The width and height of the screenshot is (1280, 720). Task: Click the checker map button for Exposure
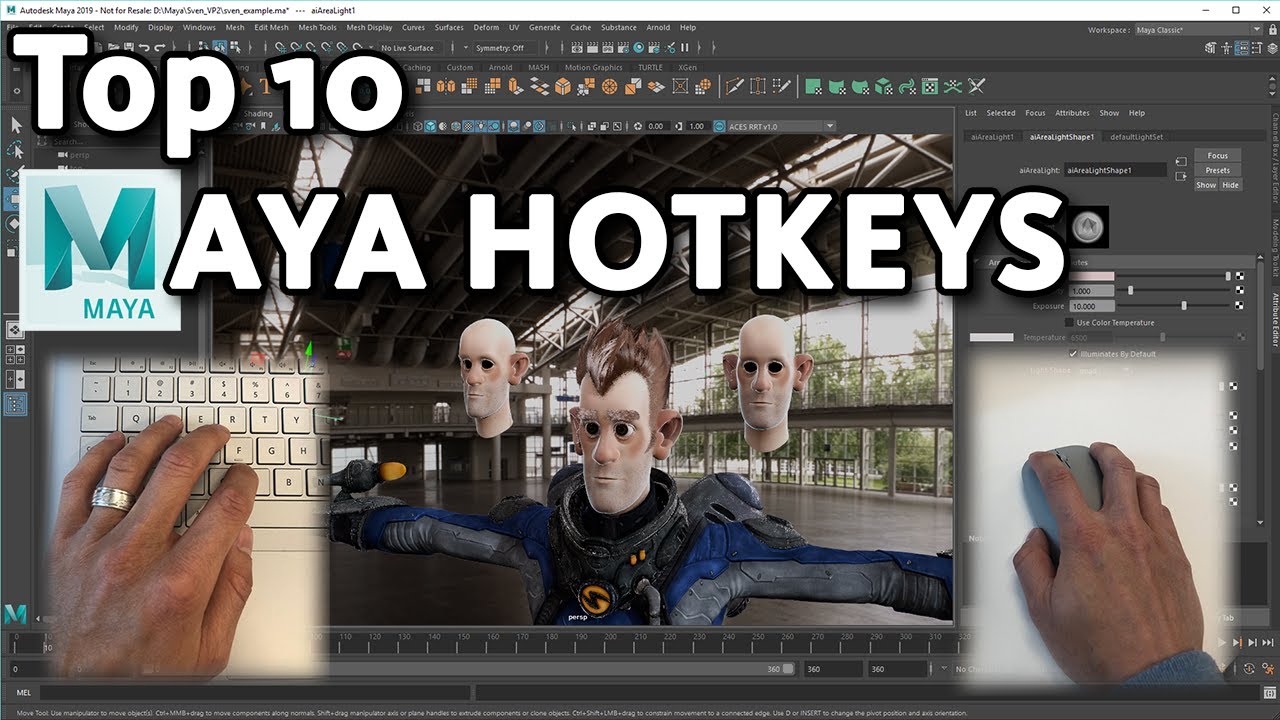[1239, 305]
